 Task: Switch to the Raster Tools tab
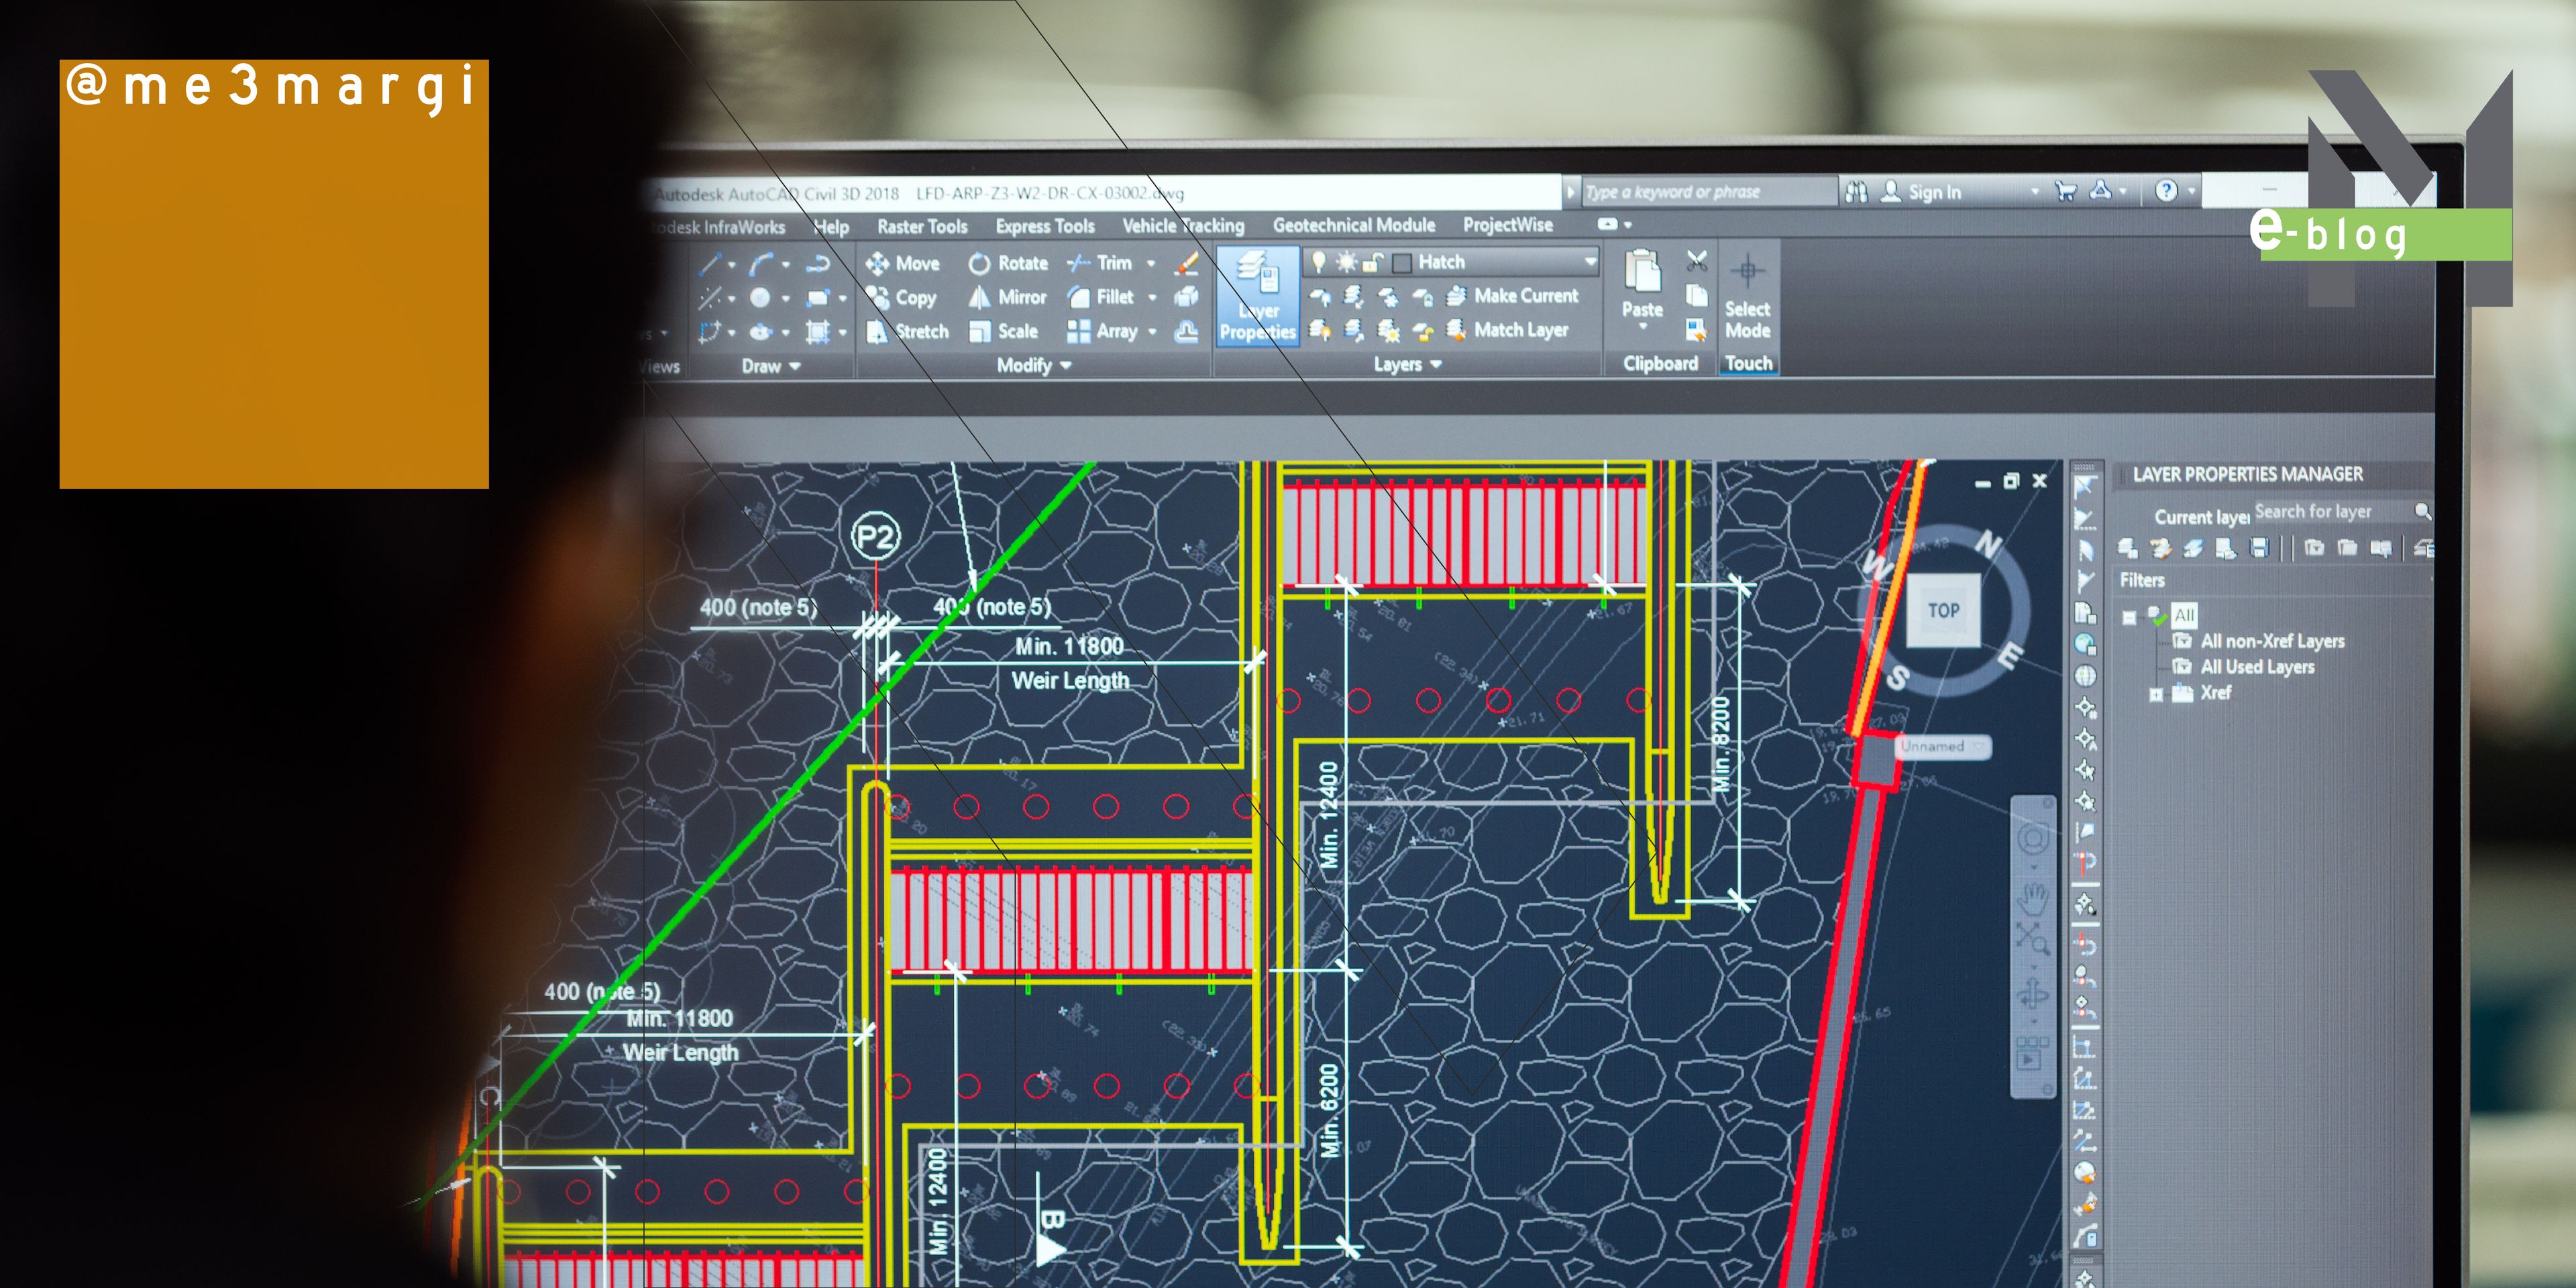922,227
